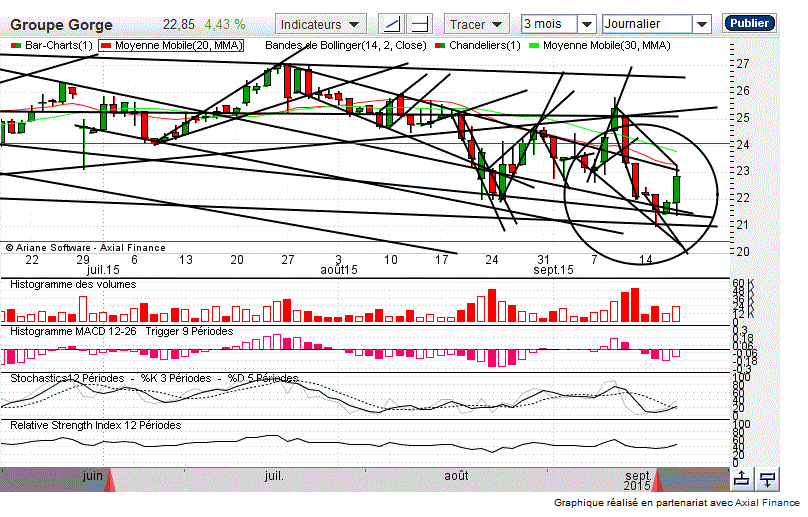
Task: Click the Publier button
Action: (749, 23)
